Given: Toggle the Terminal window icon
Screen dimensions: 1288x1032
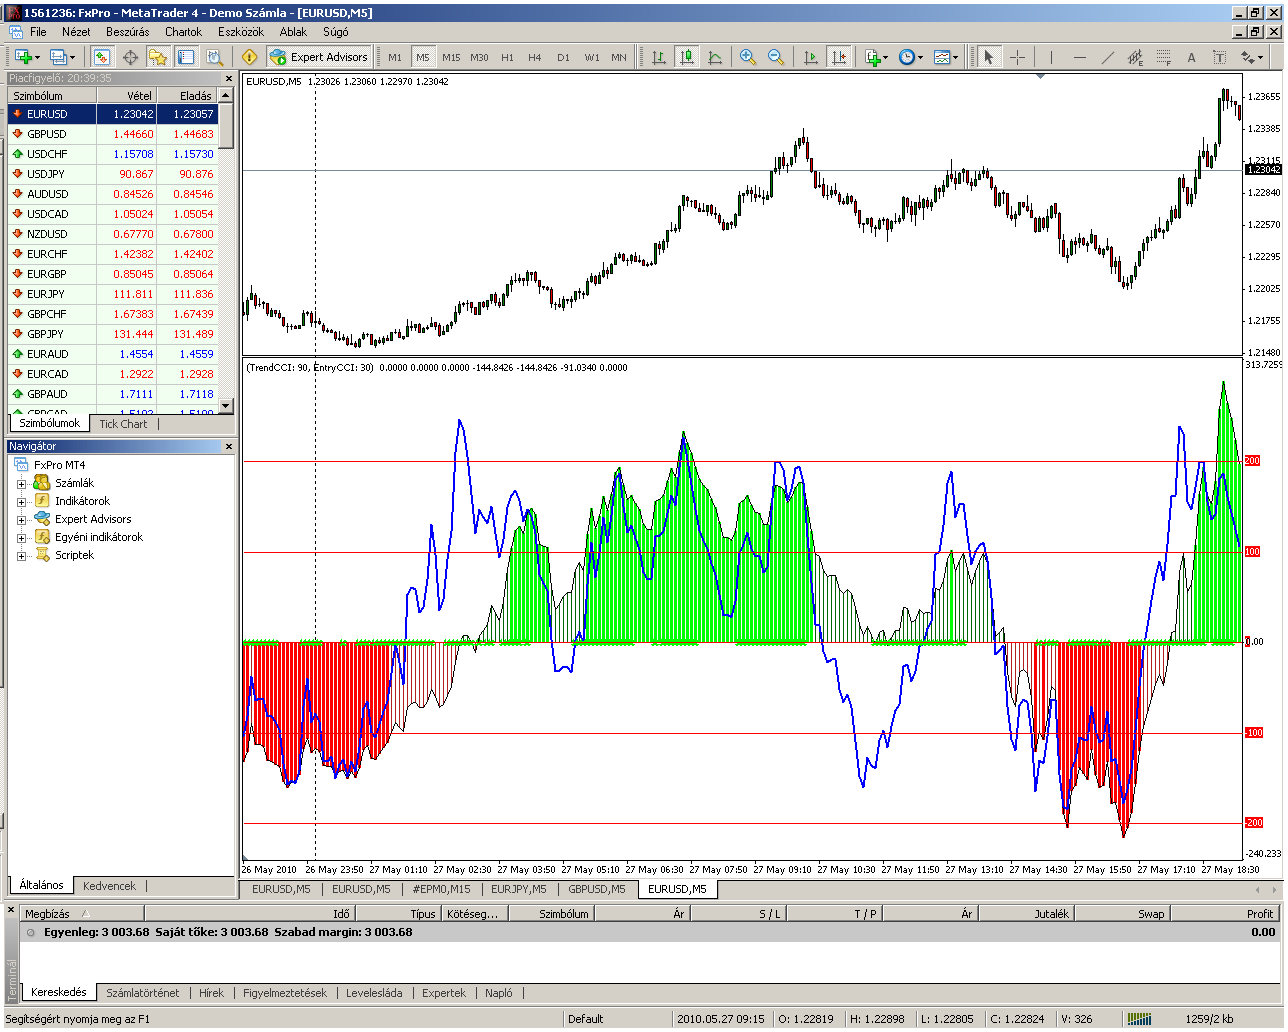Looking at the screenshot, I should (x=186, y=57).
